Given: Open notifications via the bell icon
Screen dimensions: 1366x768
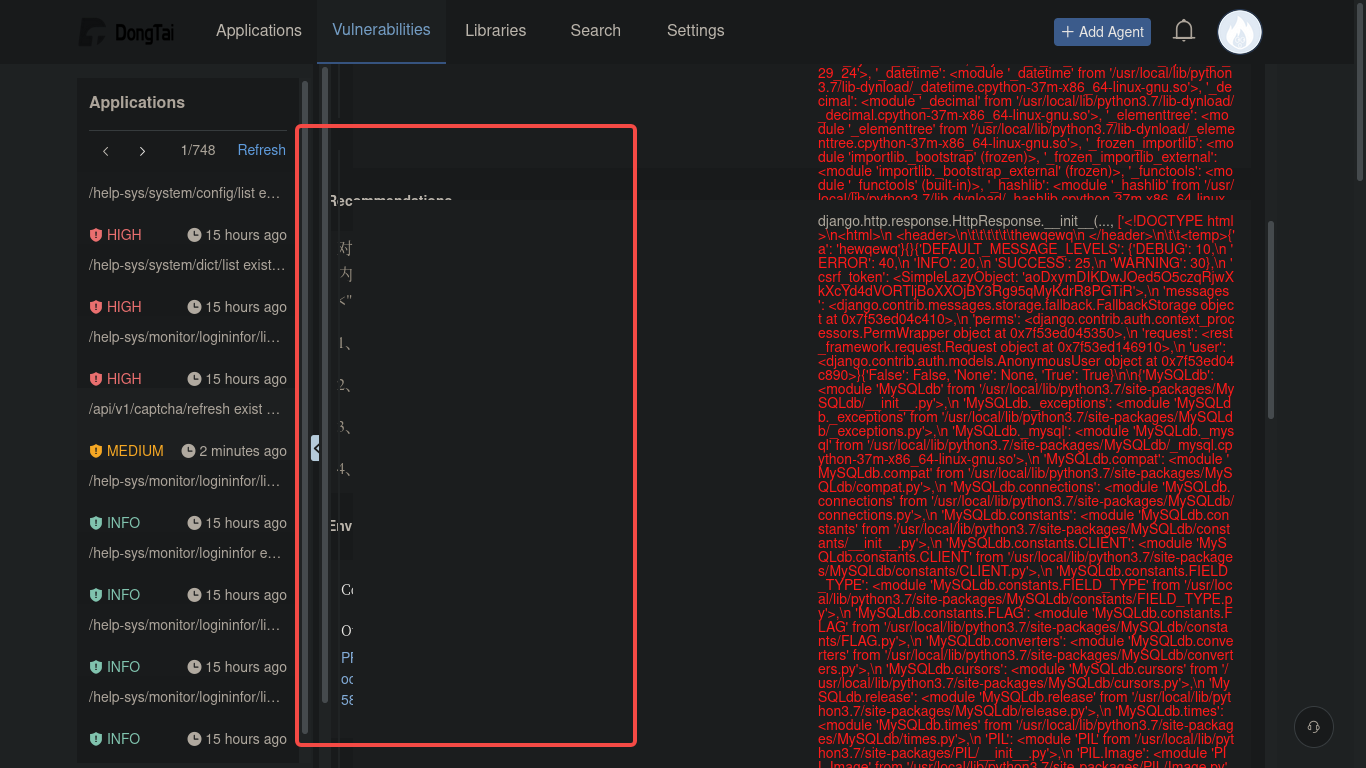Looking at the screenshot, I should click(1184, 31).
